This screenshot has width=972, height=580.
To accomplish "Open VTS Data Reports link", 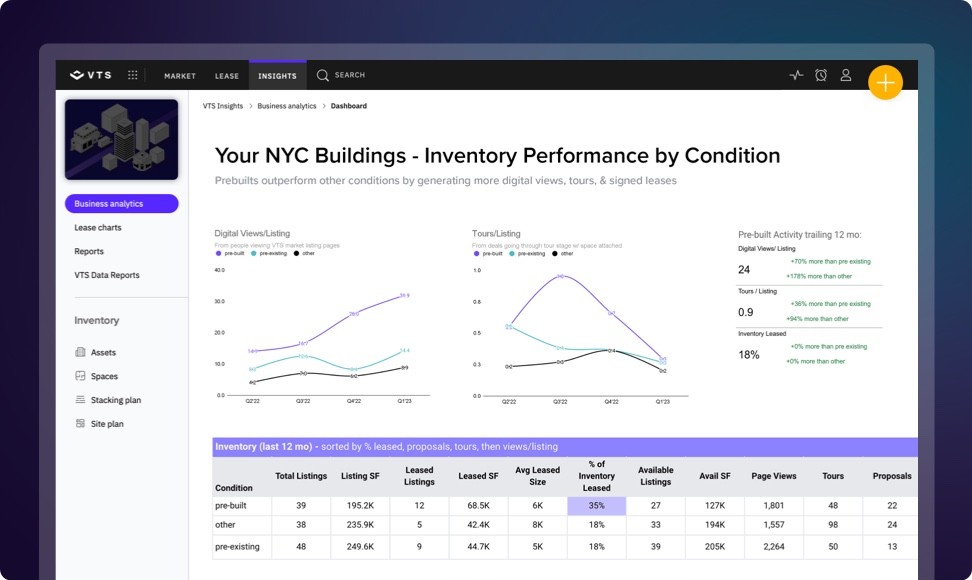I will 107,275.
